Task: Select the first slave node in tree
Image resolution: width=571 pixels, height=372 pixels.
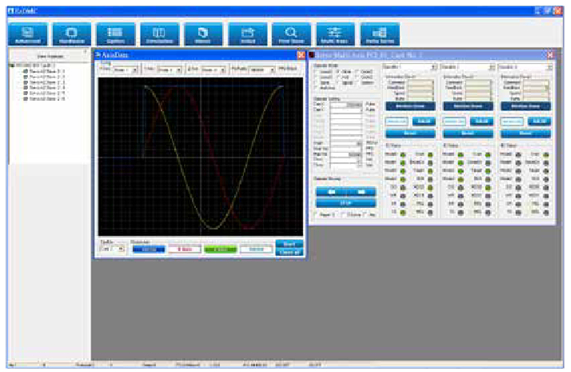Action: (x=44, y=71)
